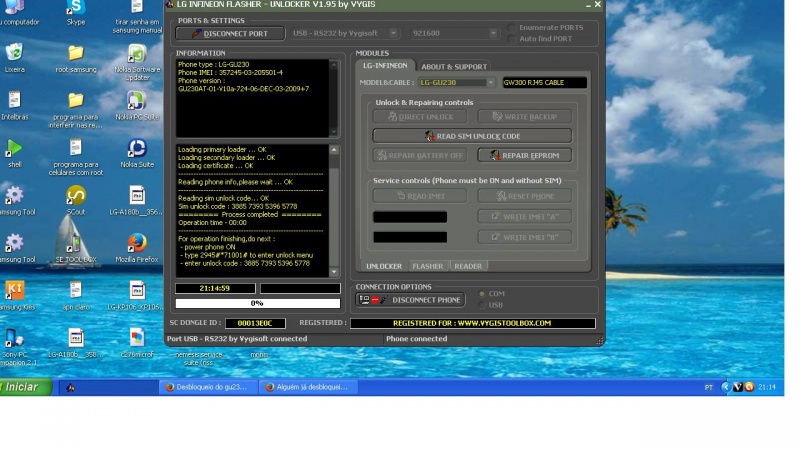Click the READ IMEI button
Image resolution: width=800 pixels, height=450 pixels.
tap(420, 196)
